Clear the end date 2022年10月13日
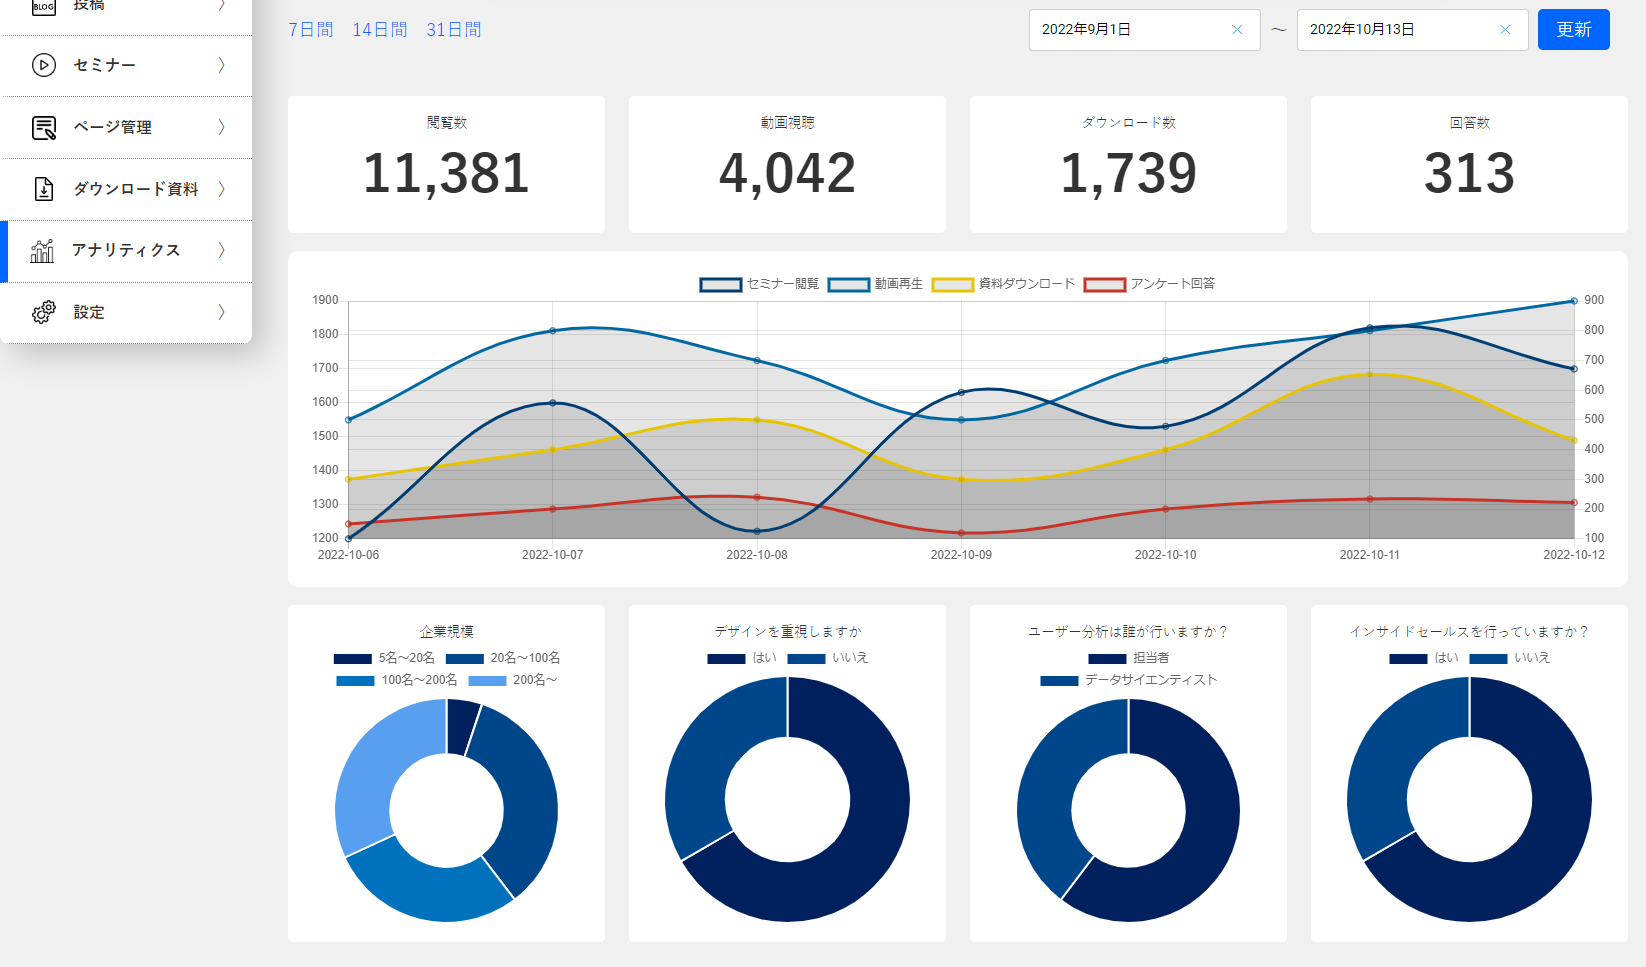Viewport: 1646px width, 967px height. coord(1505,30)
